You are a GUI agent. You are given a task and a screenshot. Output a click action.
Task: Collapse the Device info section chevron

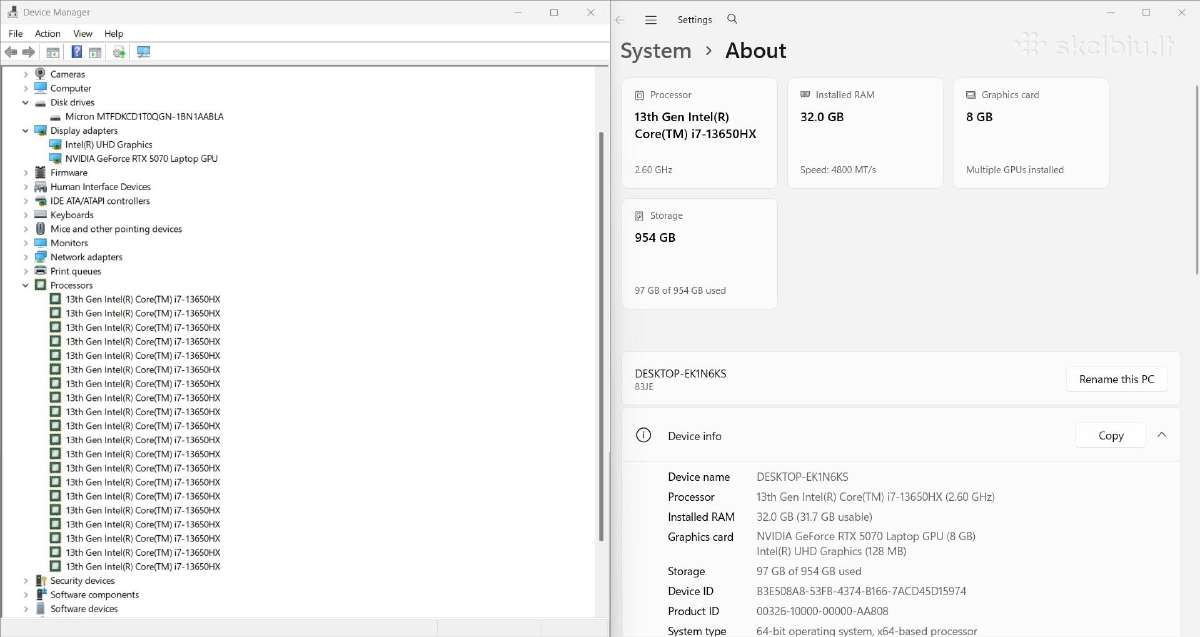pos(1161,435)
